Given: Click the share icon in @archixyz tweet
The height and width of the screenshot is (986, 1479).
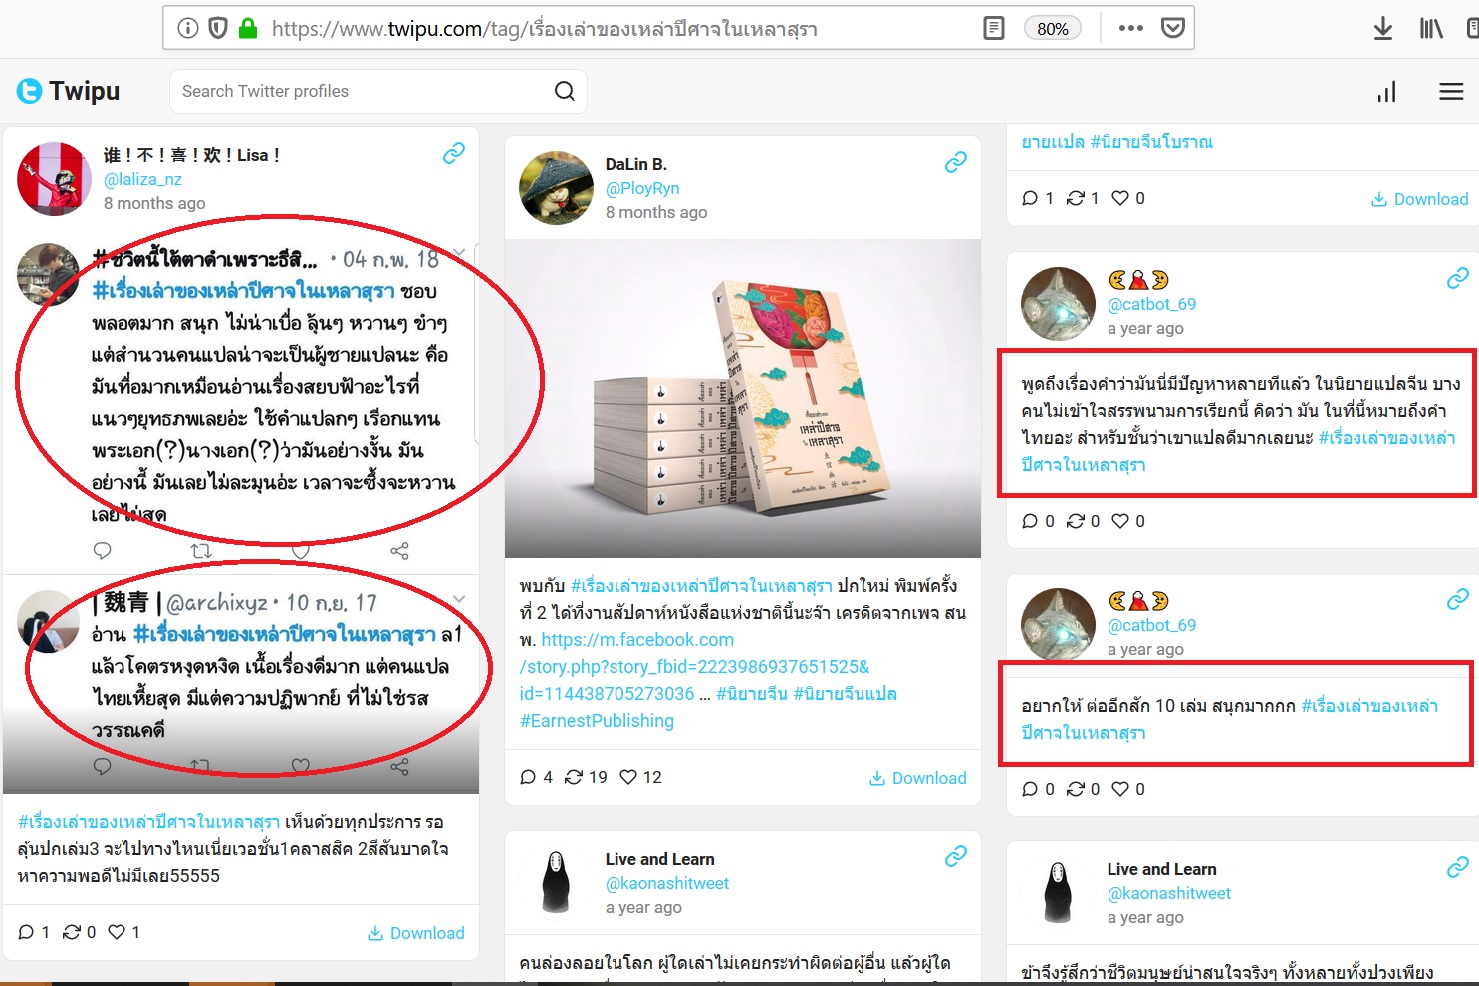Looking at the screenshot, I should (x=399, y=767).
